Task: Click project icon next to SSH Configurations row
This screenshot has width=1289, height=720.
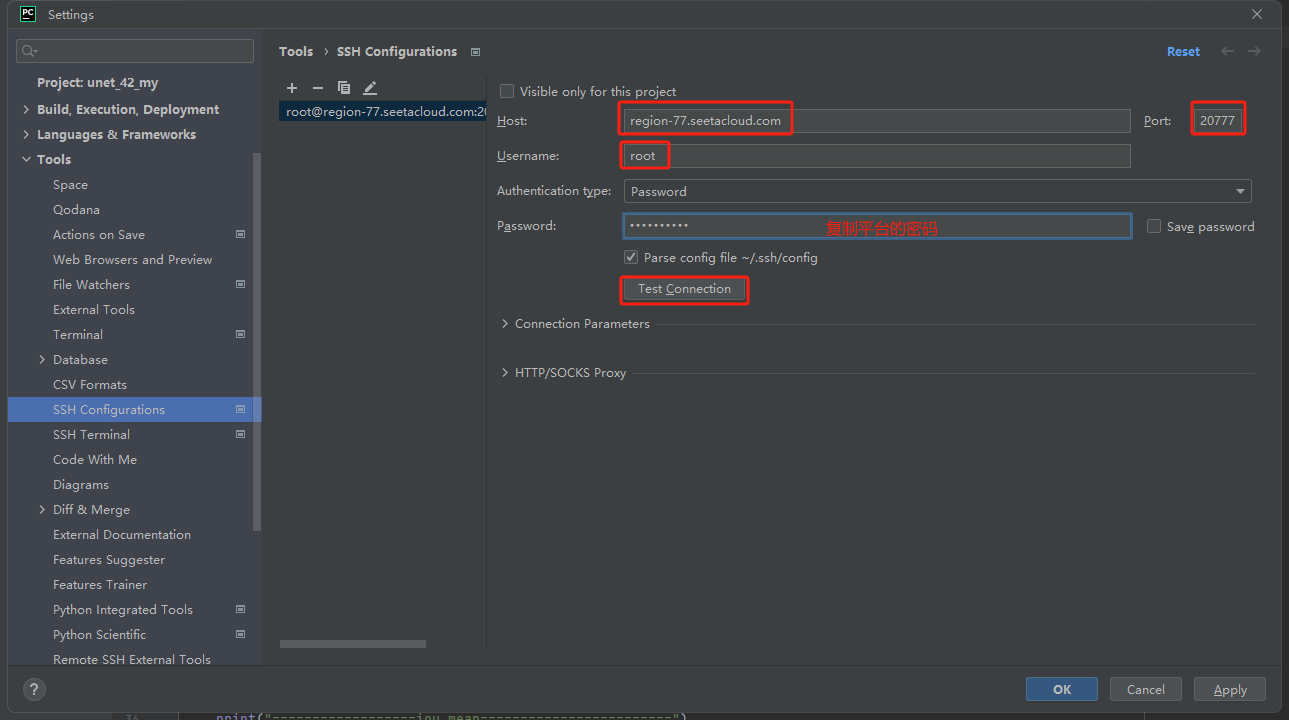Action: click(240, 409)
